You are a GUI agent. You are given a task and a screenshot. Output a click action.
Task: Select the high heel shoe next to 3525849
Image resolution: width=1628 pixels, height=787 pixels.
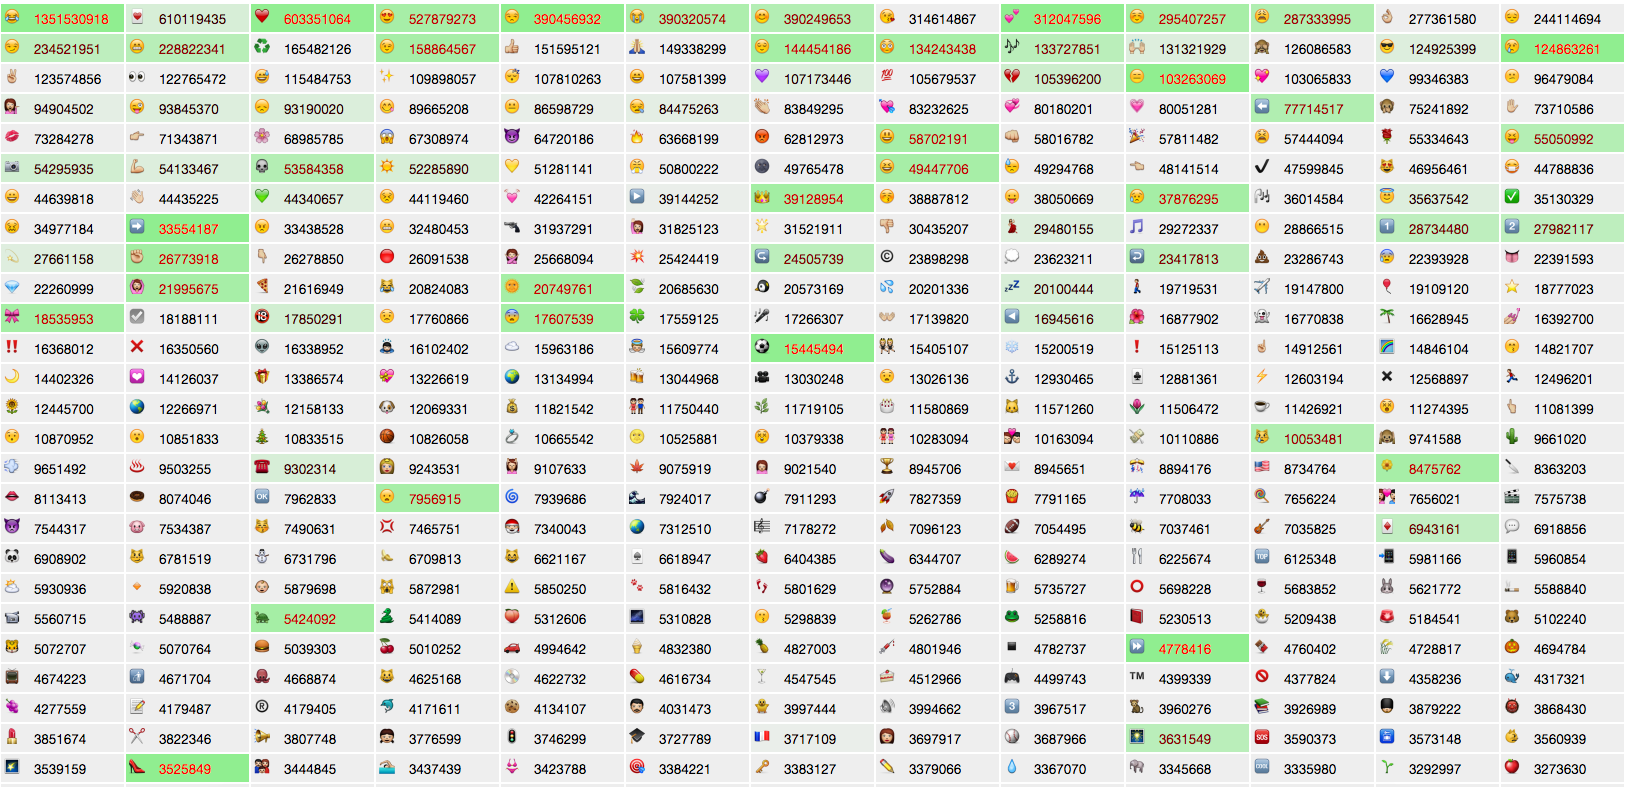tap(137, 767)
